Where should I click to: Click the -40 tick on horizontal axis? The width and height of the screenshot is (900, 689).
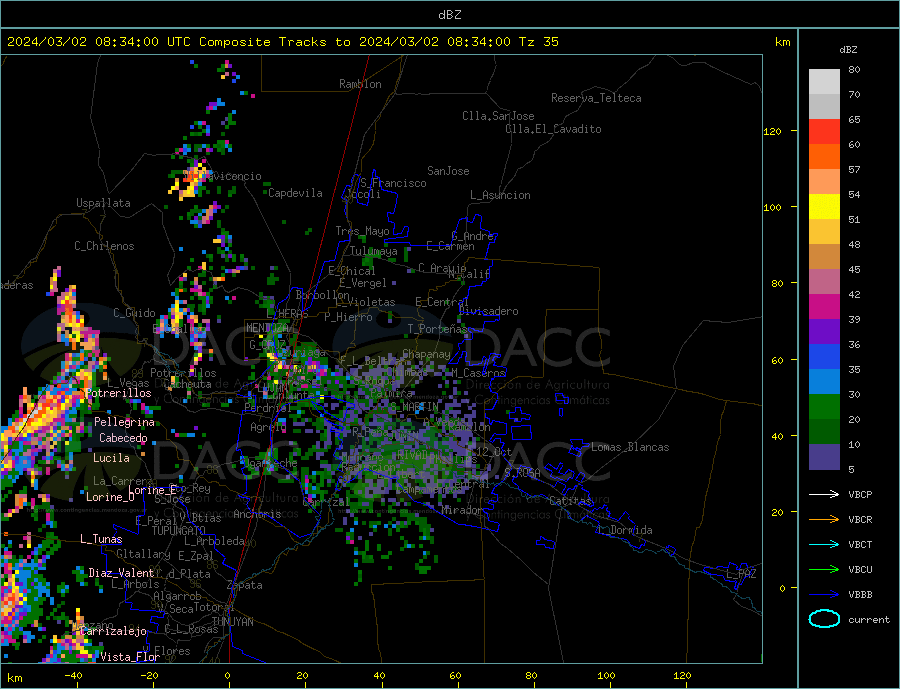[x=73, y=676]
